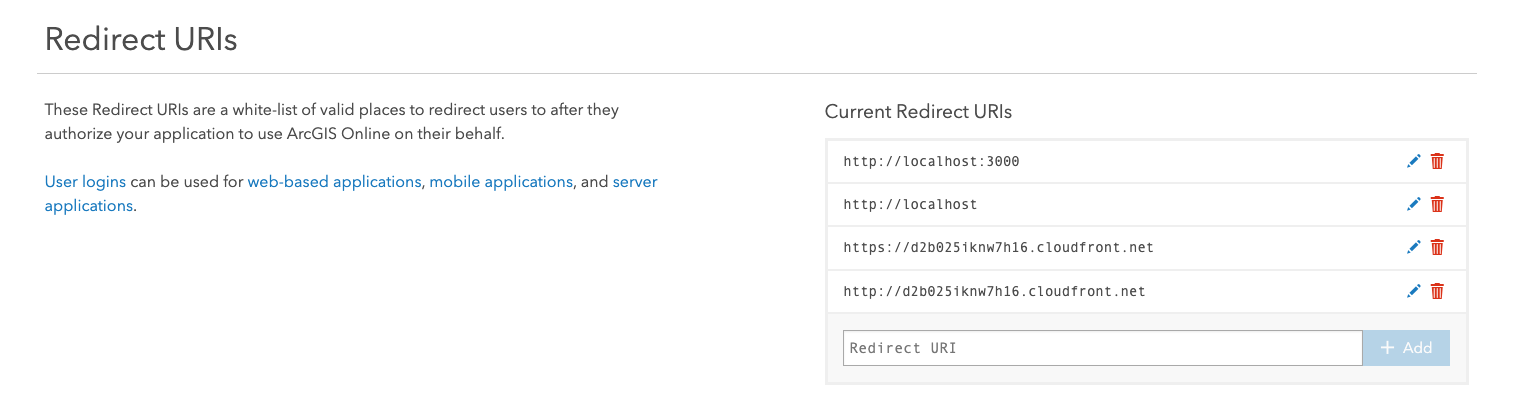Edit the https cloudfront.net redirect URI
This screenshot has width=1537, height=401.
1413,247
